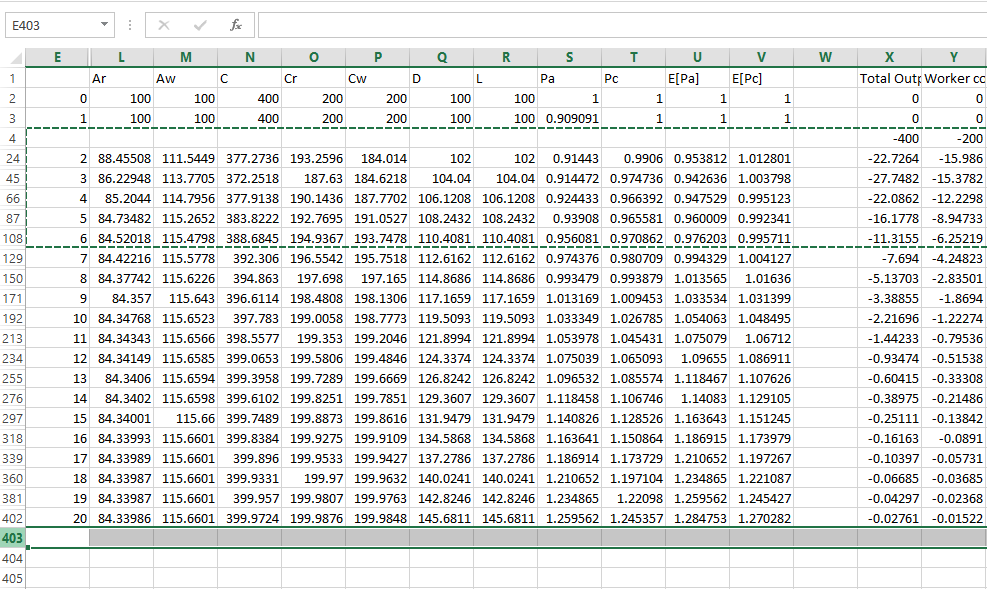Click the 'Cr' header cell
Viewport: 987px width, 589px height.
(313, 79)
